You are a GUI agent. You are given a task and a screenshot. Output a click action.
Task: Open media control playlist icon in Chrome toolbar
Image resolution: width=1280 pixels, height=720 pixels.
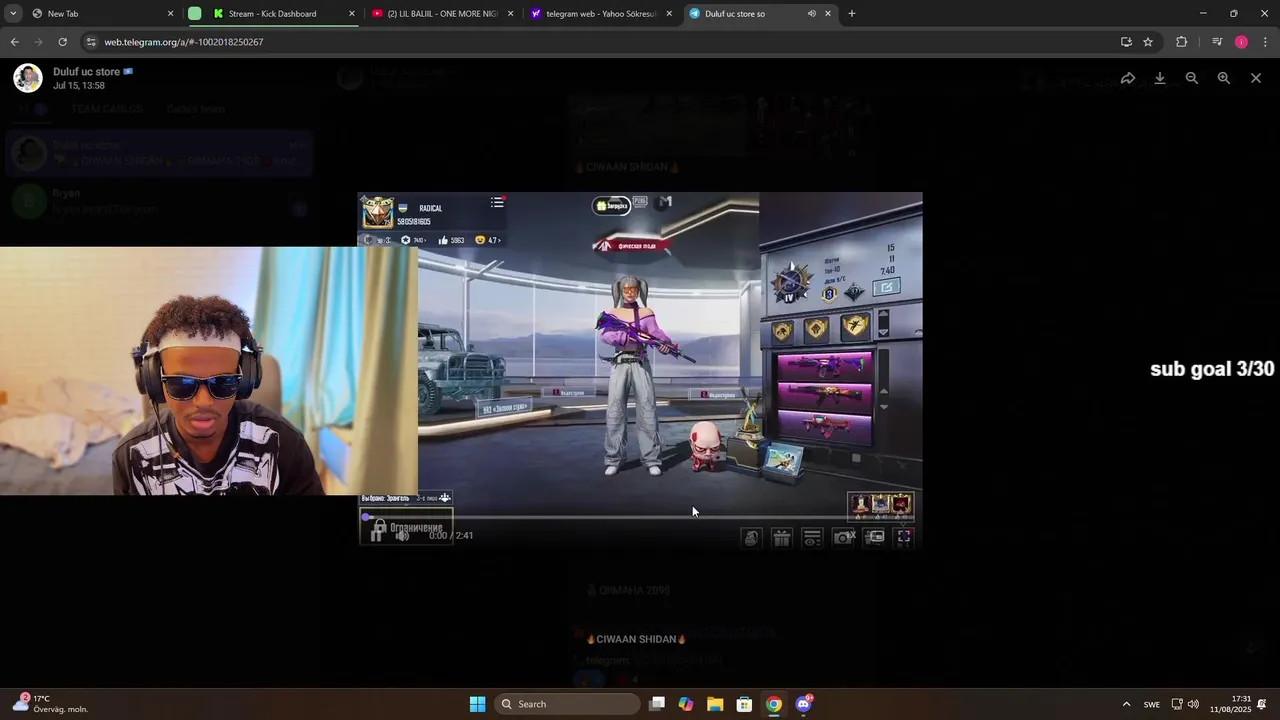1217,42
